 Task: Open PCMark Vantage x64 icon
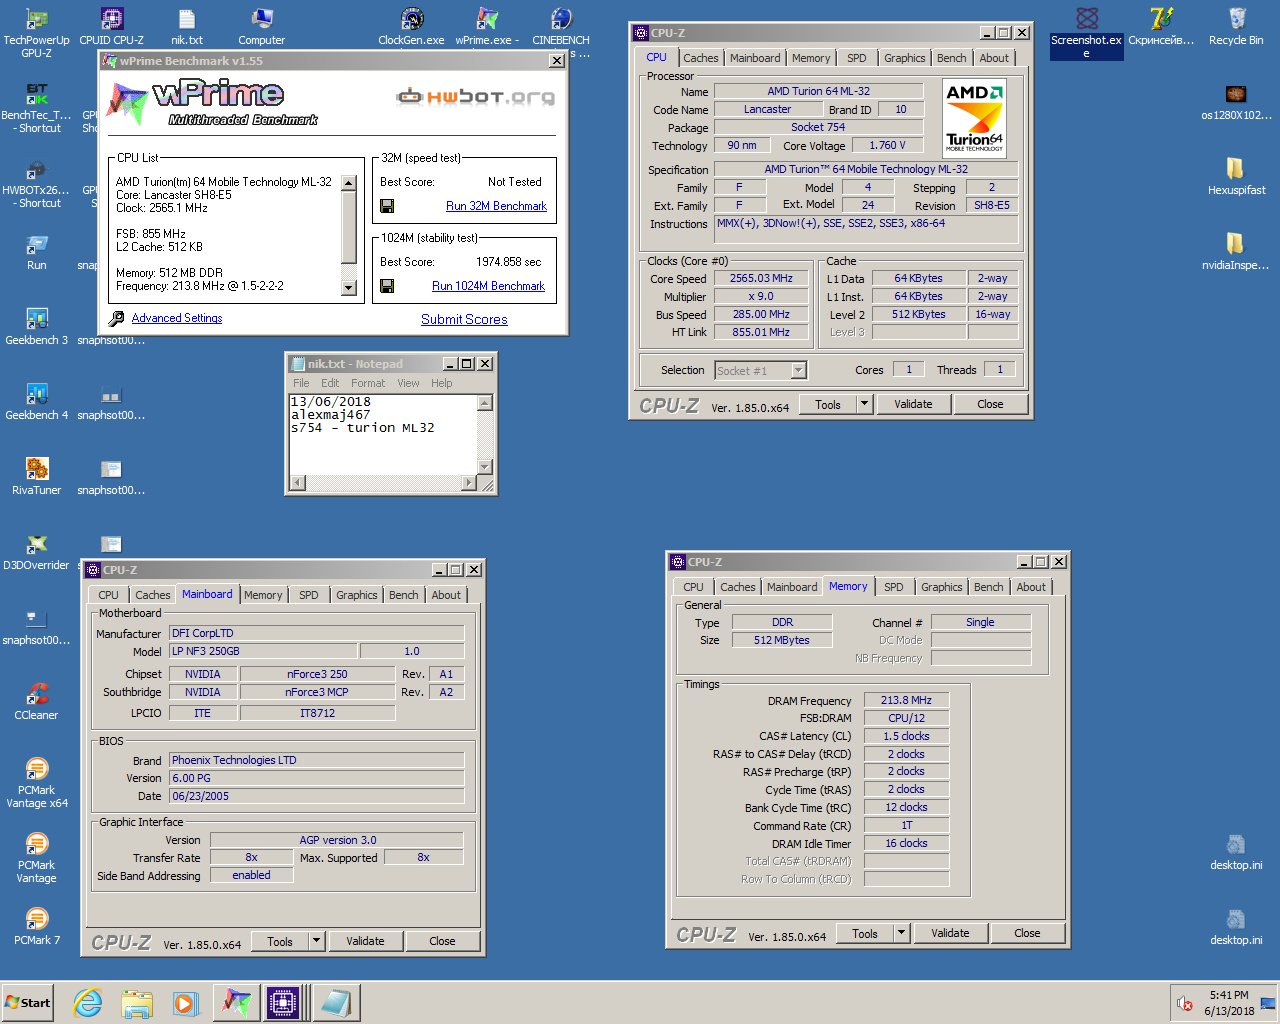point(37,783)
